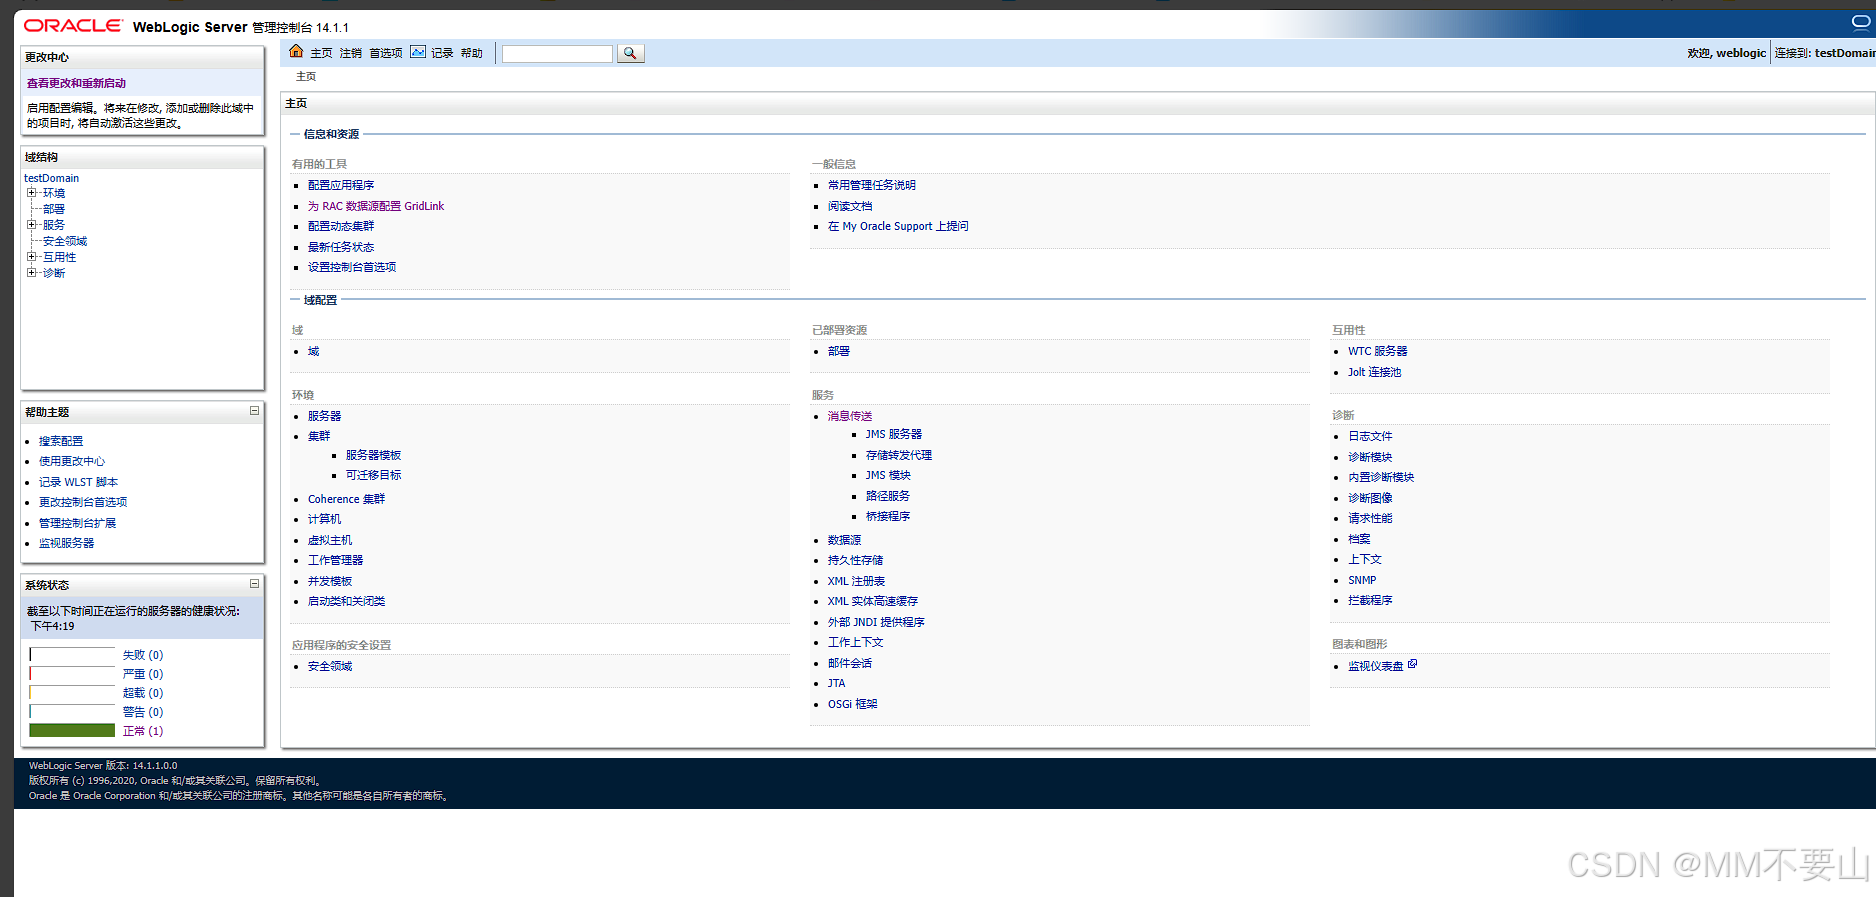Open 启动类和关闭类 link
The image size is (1876, 897).
tap(346, 601)
